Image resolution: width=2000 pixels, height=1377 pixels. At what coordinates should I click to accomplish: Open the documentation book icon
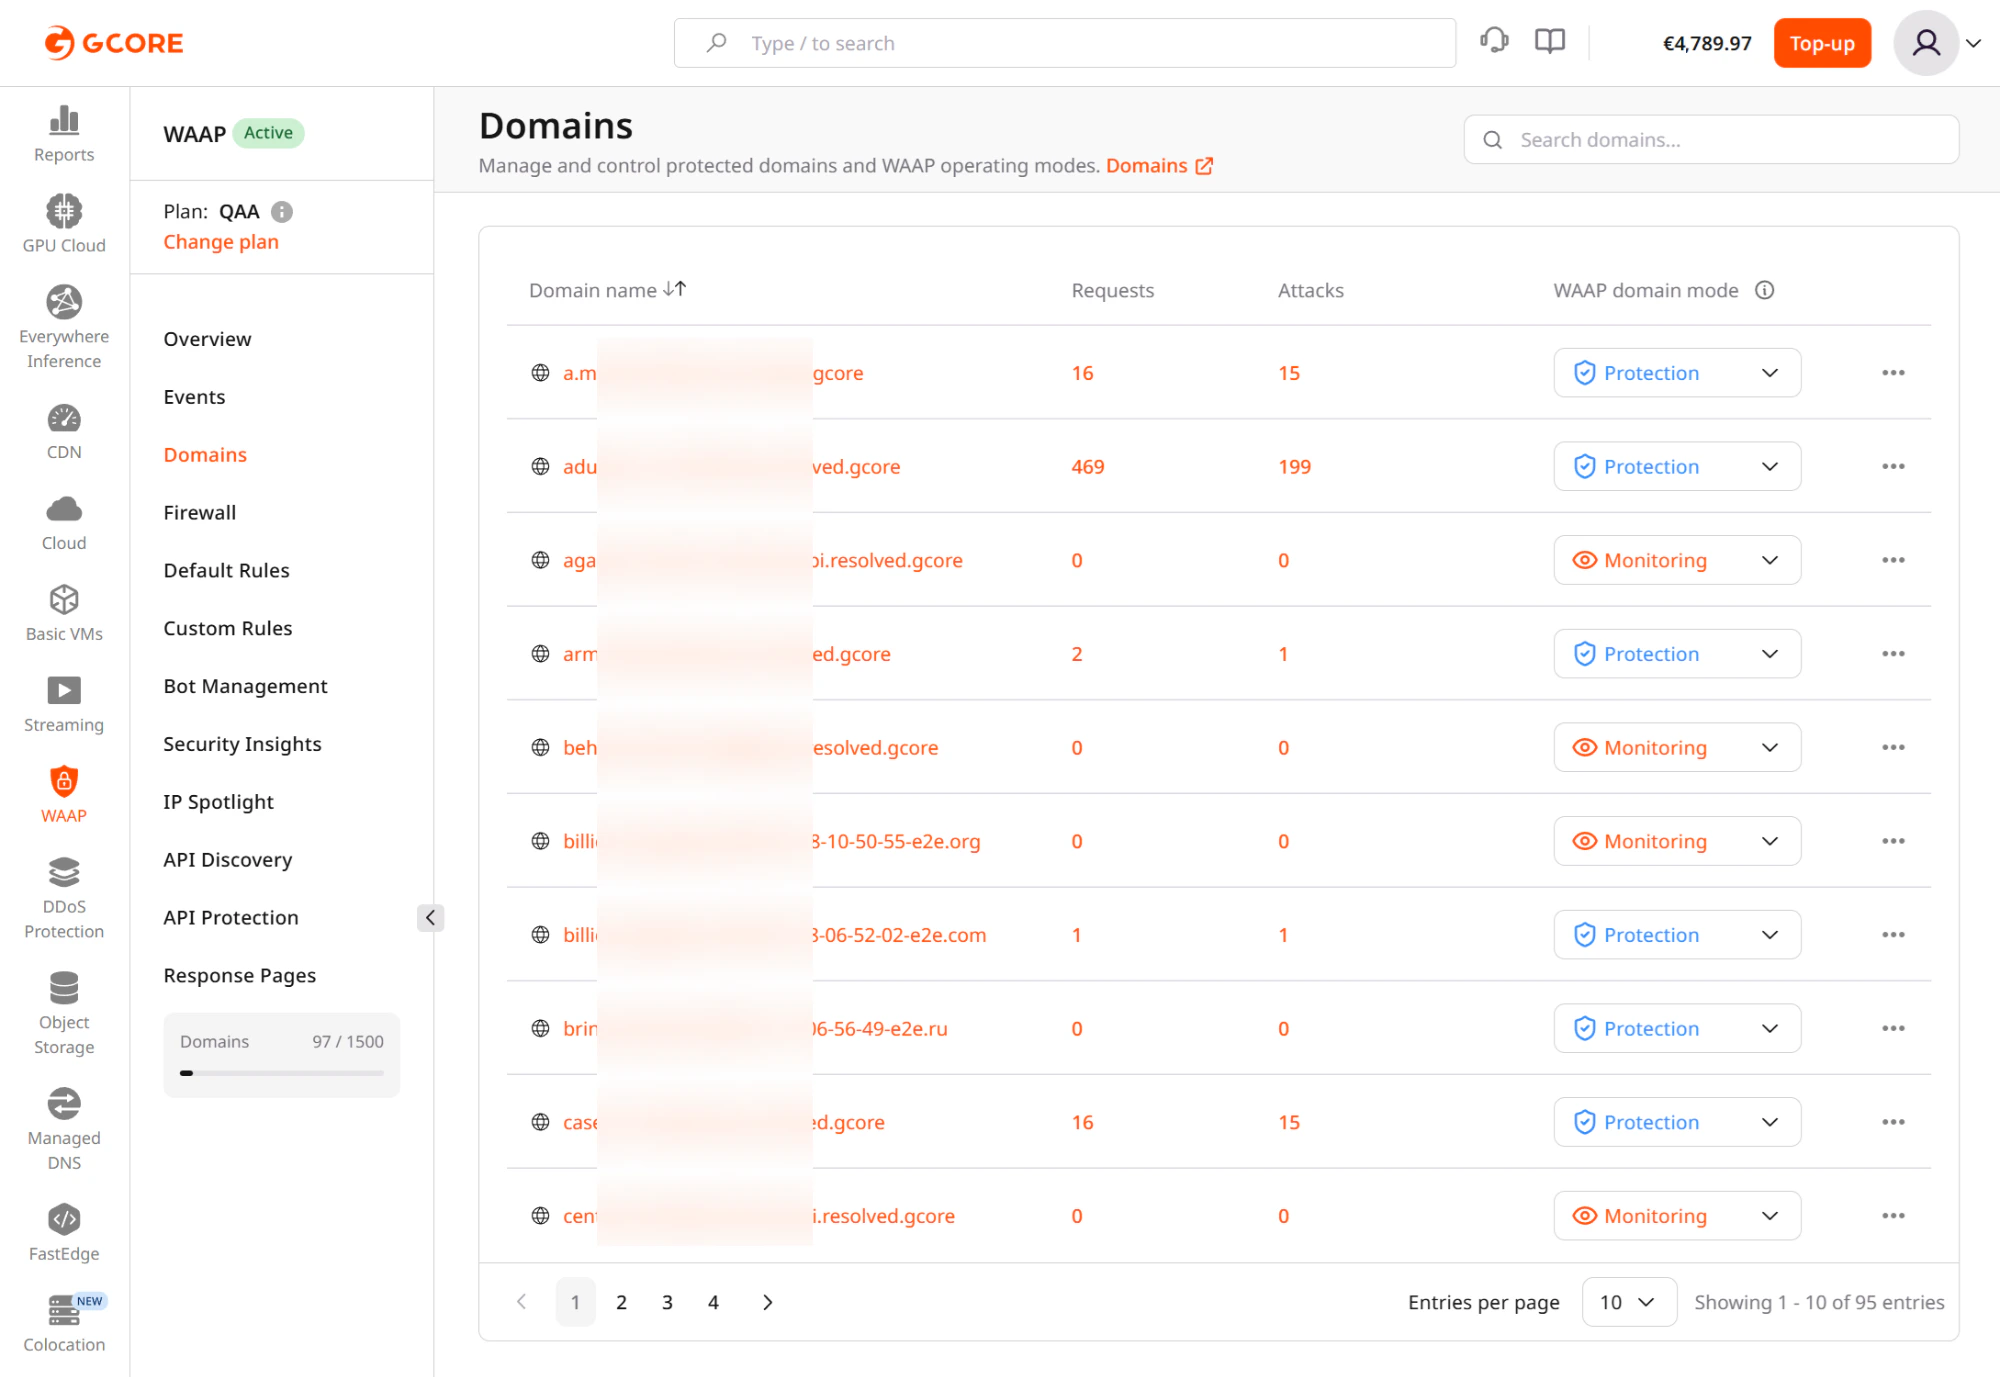[1549, 40]
